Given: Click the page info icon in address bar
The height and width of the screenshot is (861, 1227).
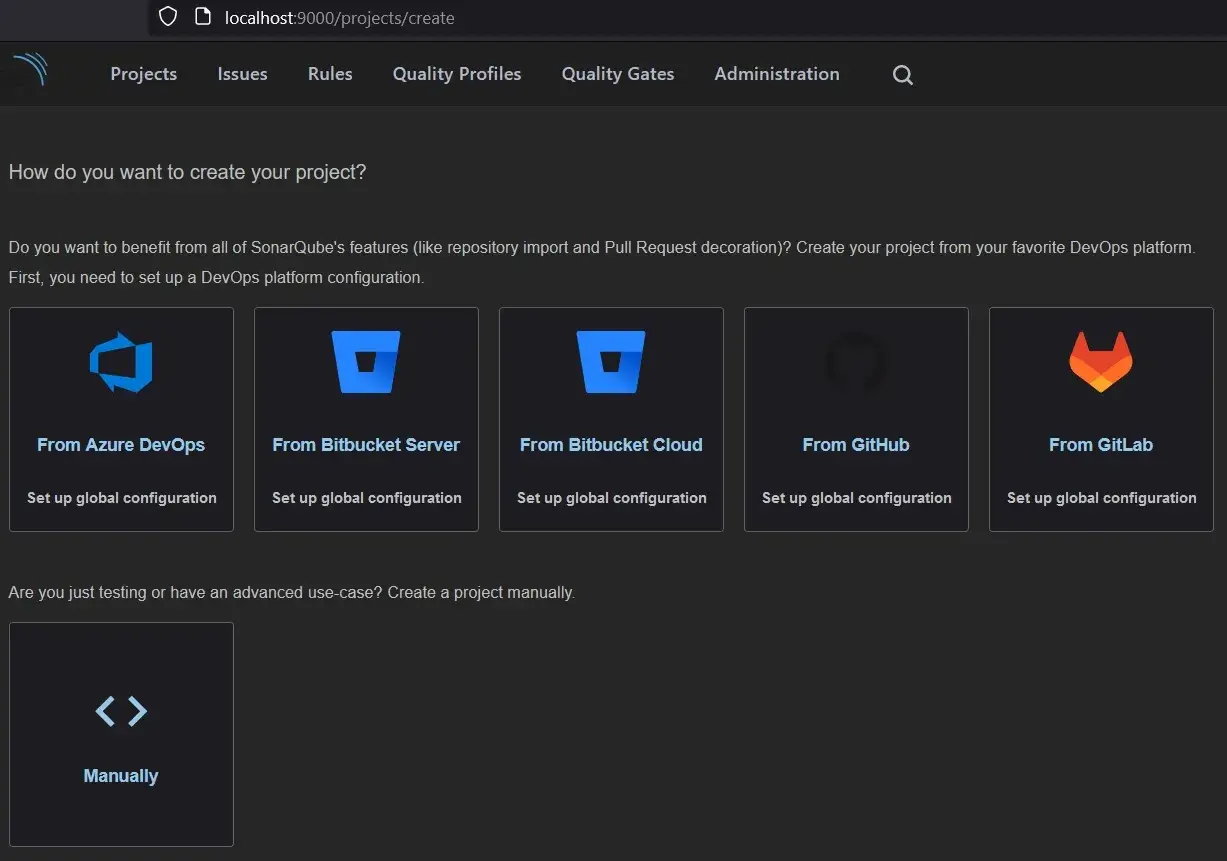Looking at the screenshot, I should coord(203,17).
